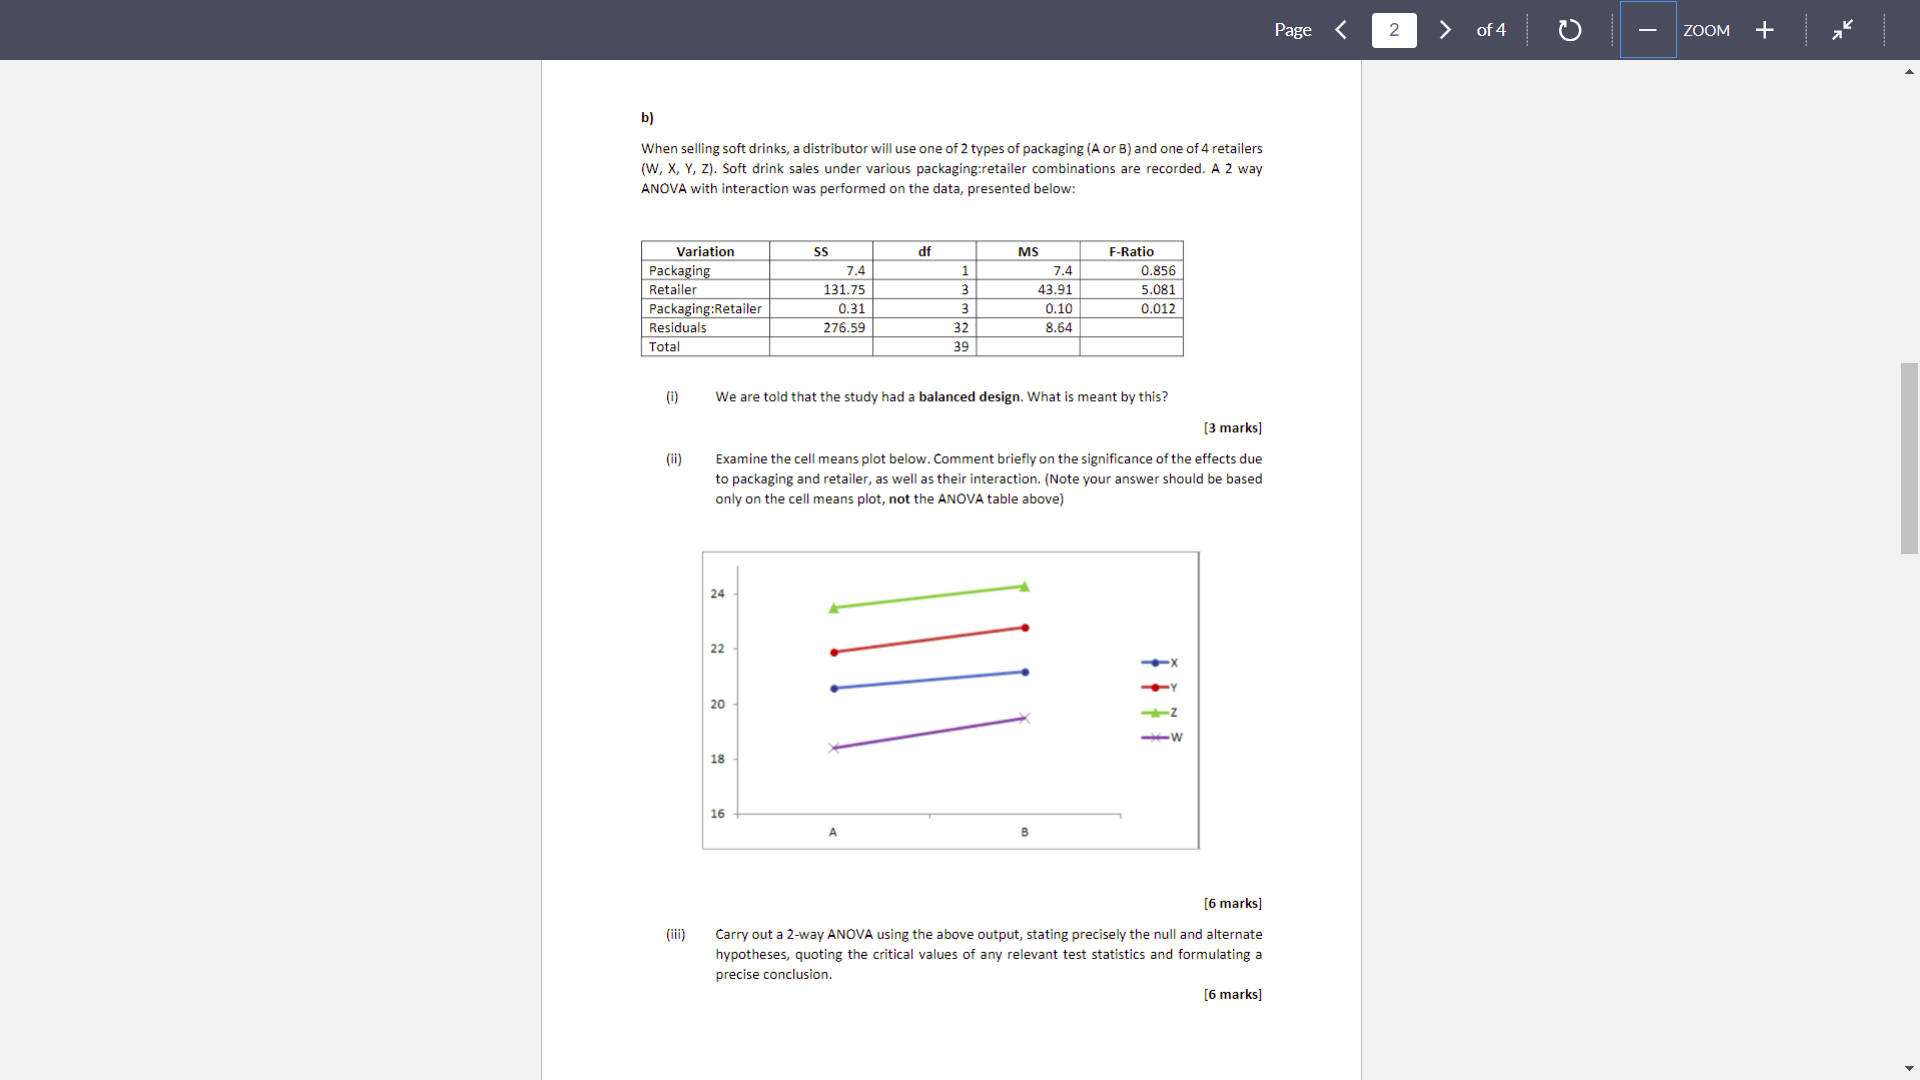Click the Page label in the toolbar
This screenshot has height=1080, width=1920.
[x=1292, y=30]
